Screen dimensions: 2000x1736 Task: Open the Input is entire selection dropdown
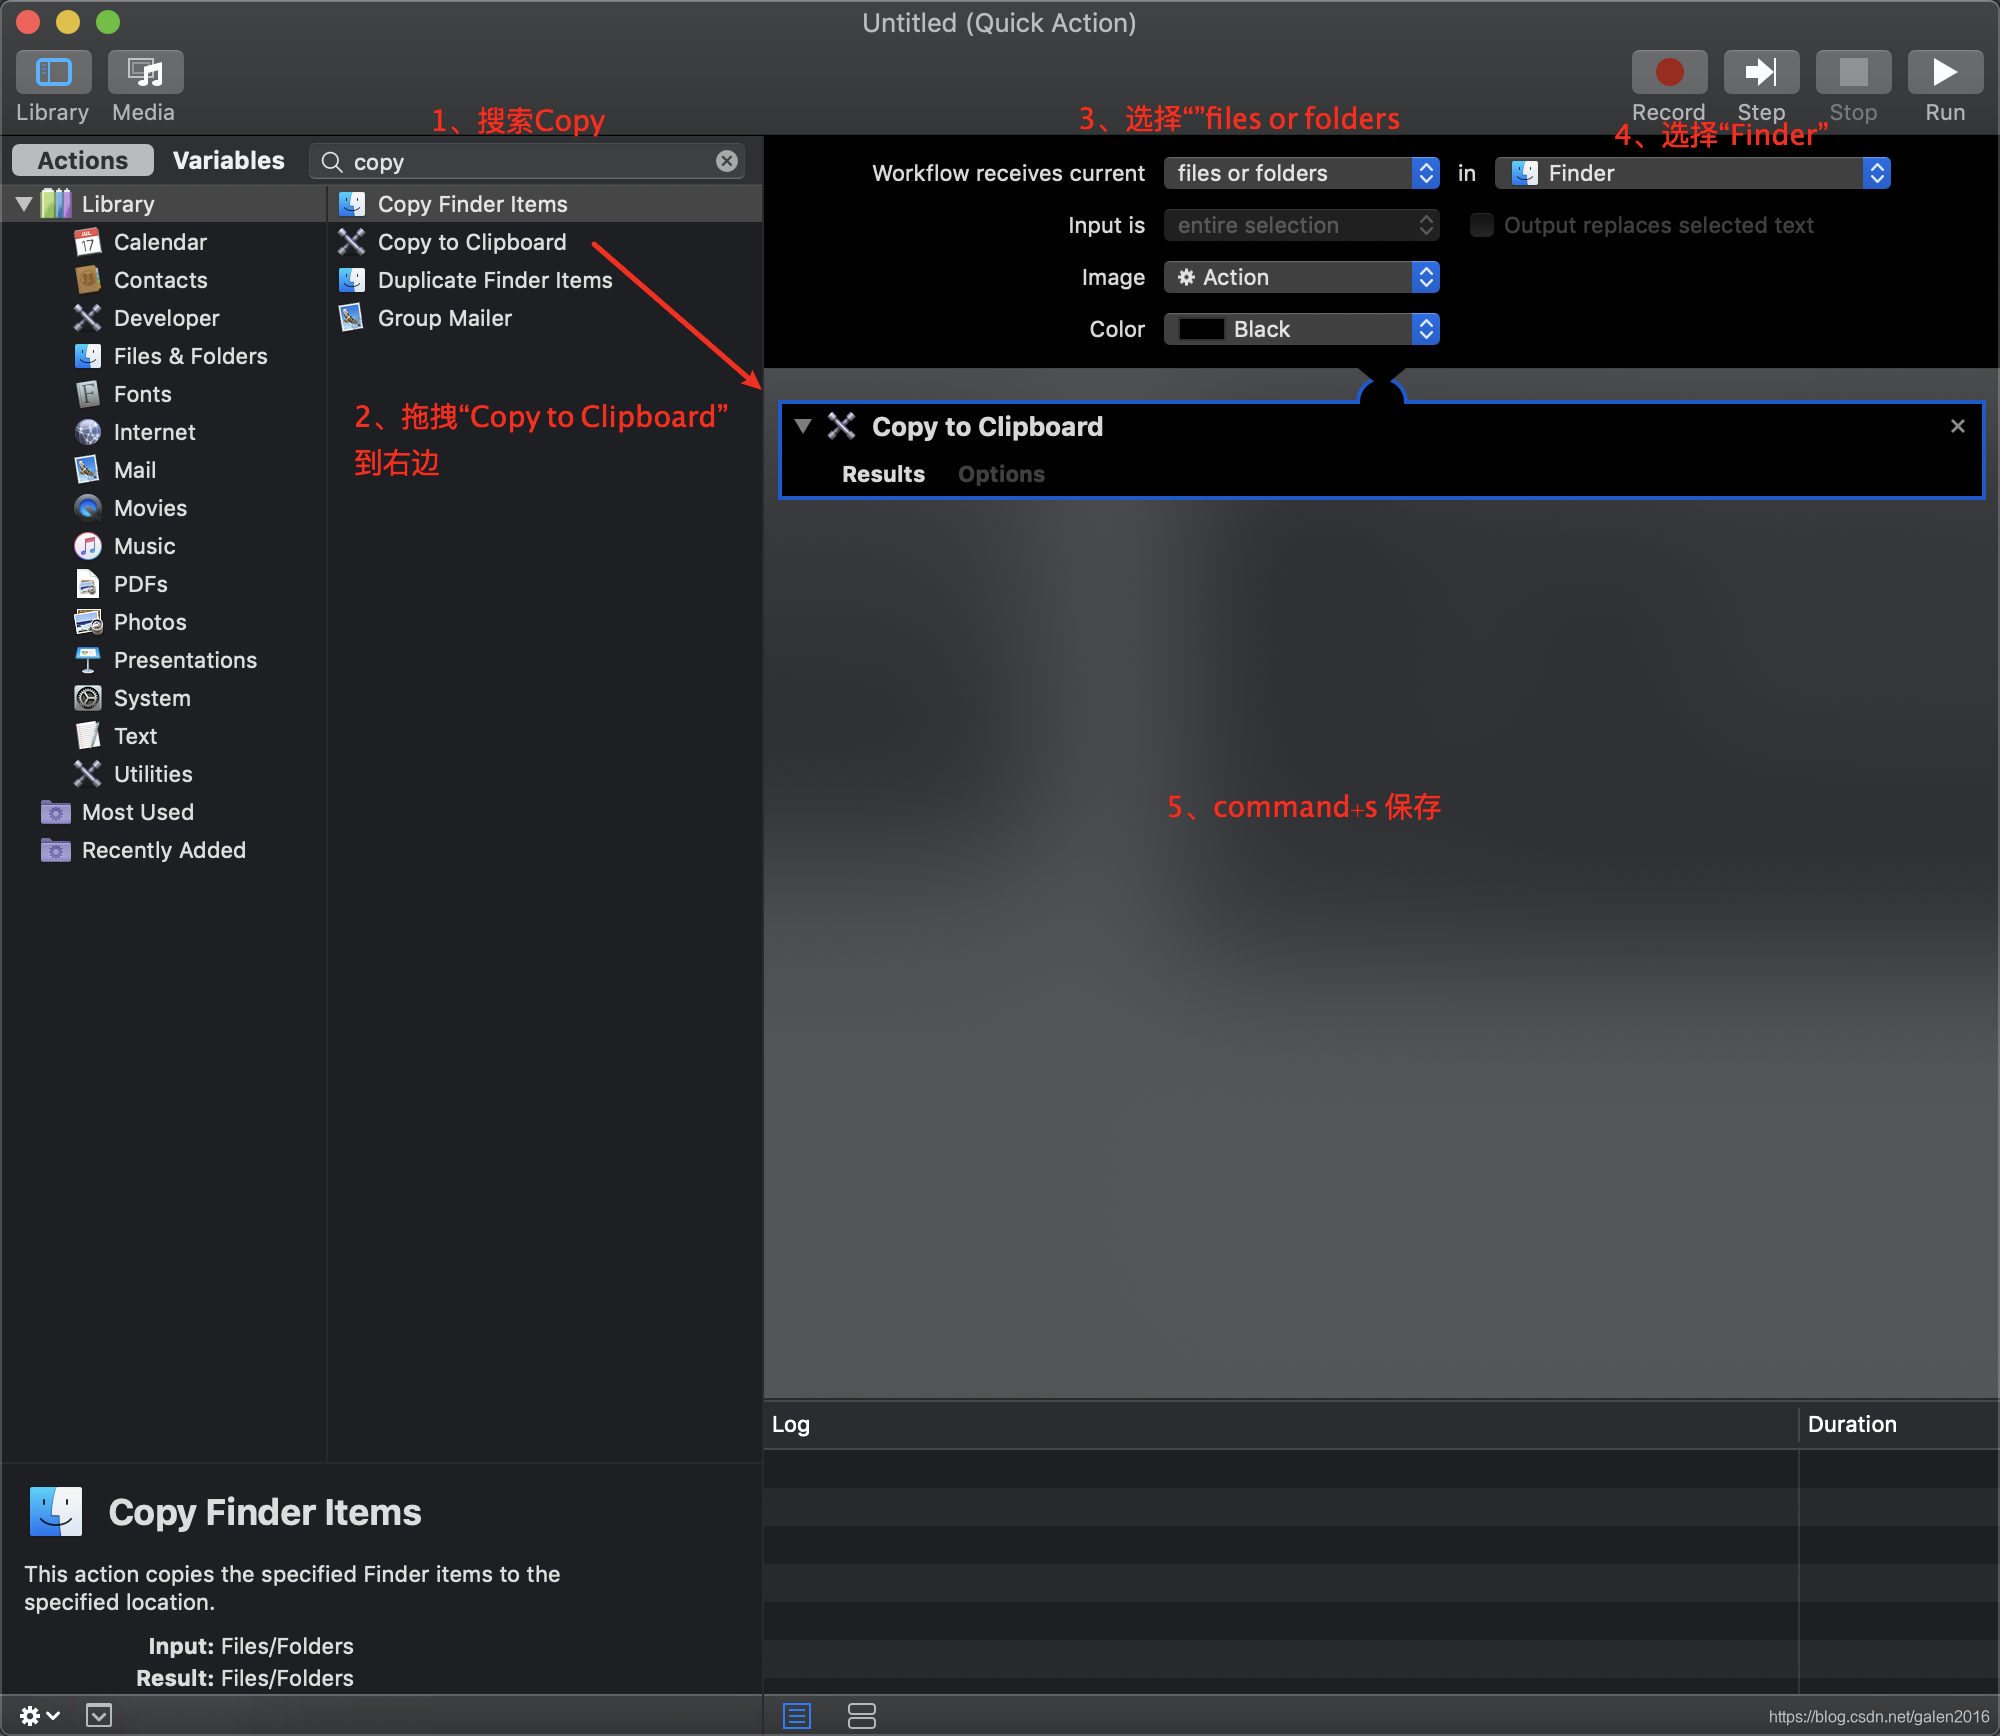point(1301,225)
